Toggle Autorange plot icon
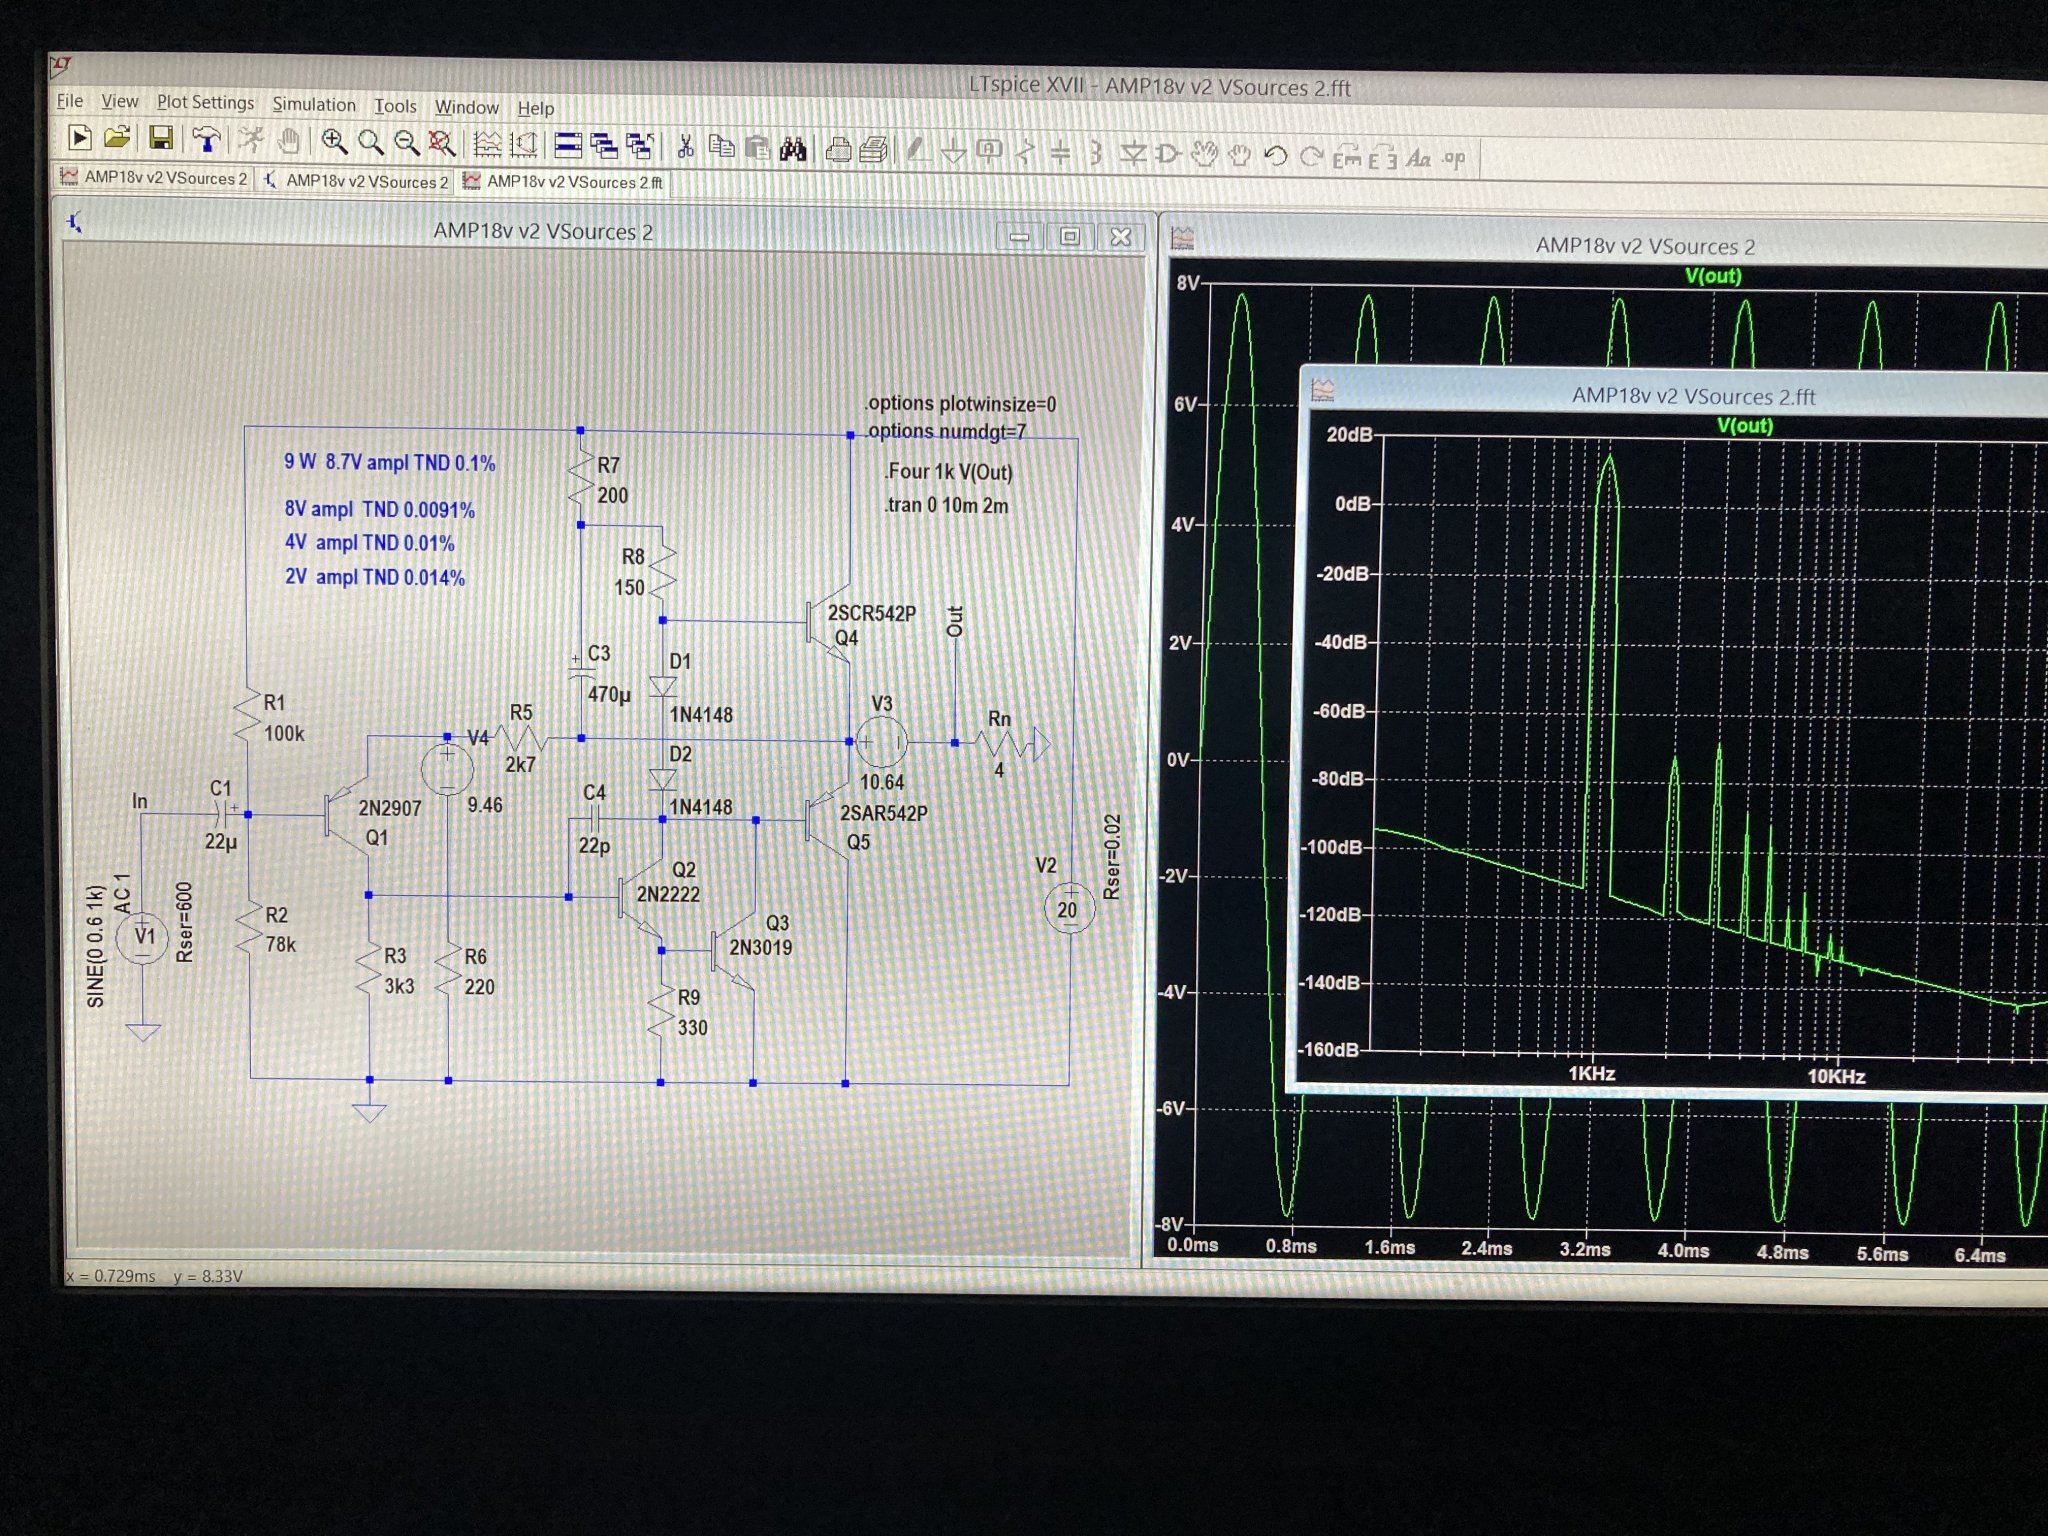This screenshot has width=2048, height=1536. coord(487,145)
